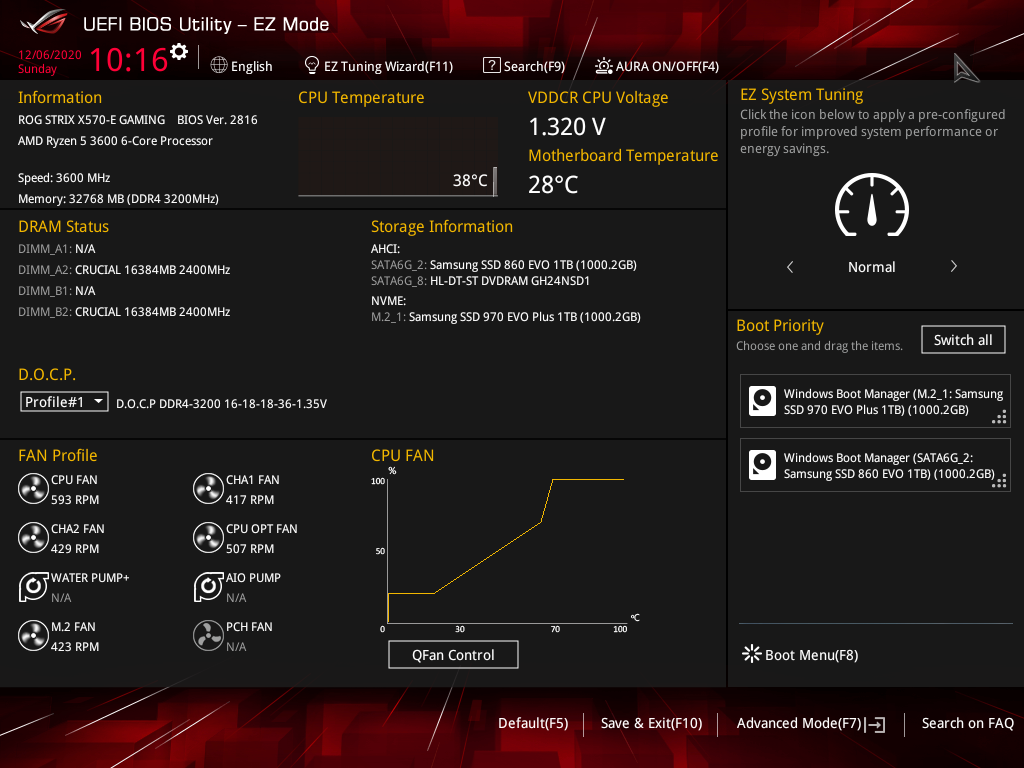
Task: Click the Search question mark icon
Action: click(x=491, y=65)
